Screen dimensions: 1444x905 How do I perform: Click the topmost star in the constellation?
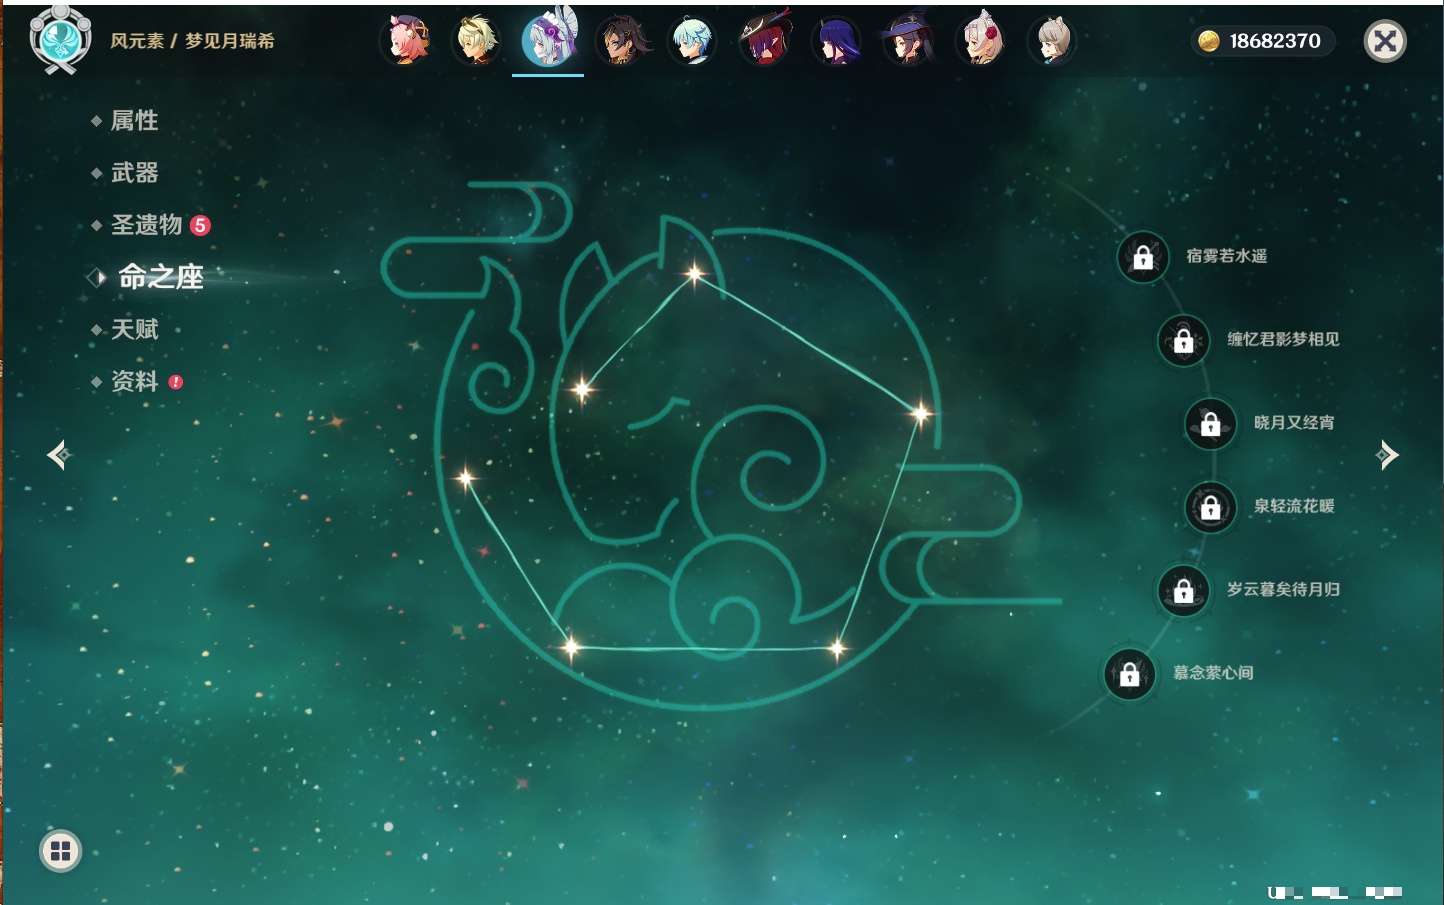click(x=694, y=272)
